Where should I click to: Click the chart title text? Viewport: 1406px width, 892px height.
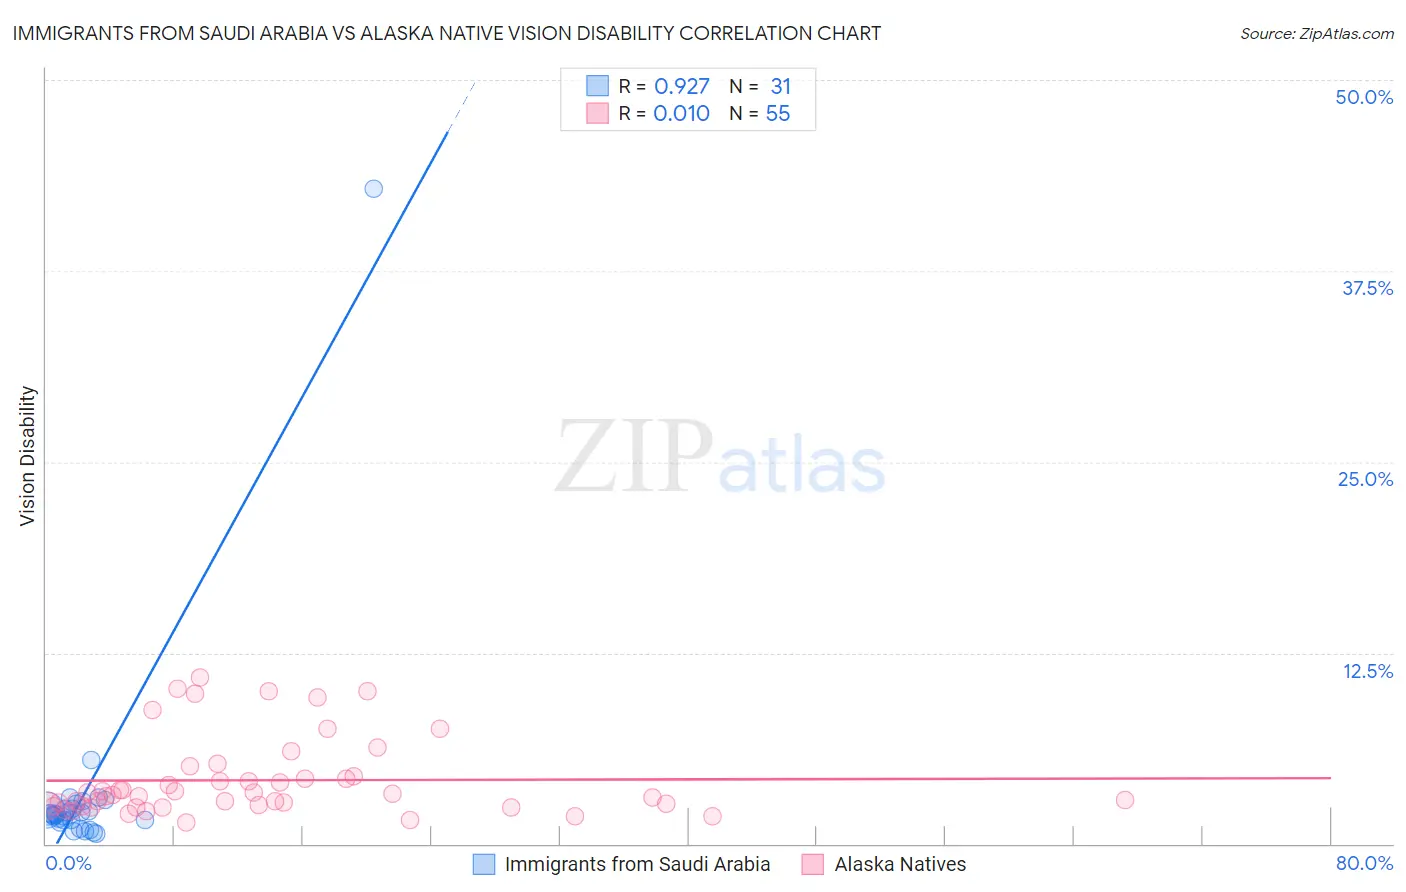pos(447,33)
